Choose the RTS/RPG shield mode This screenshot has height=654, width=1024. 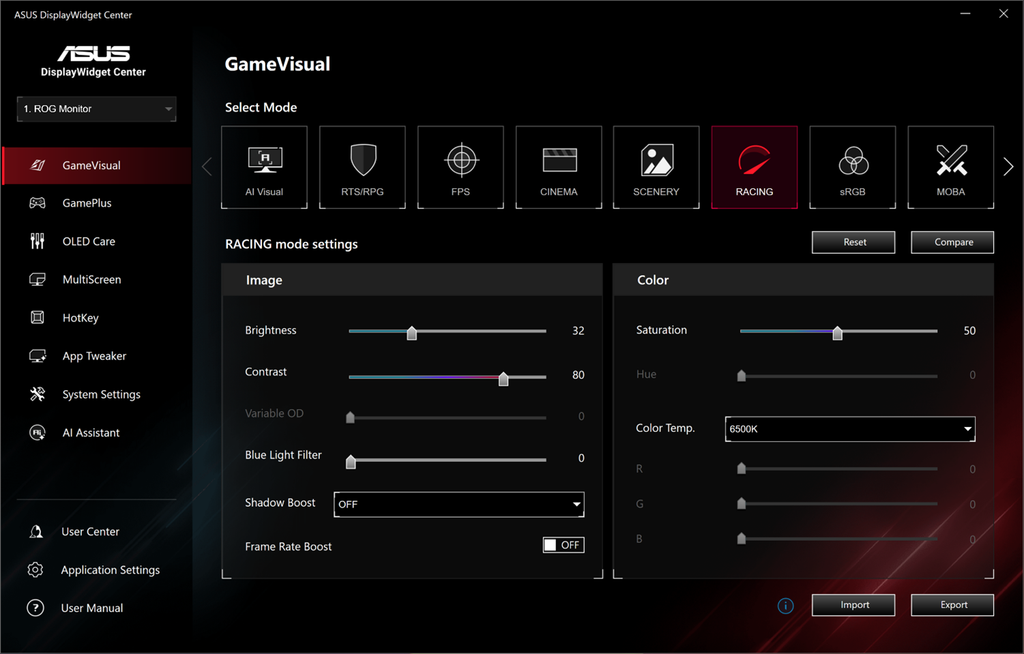pyautogui.click(x=362, y=167)
